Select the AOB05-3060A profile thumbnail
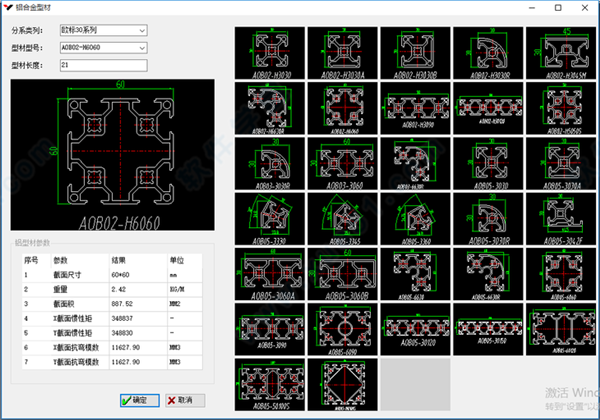 270,274
